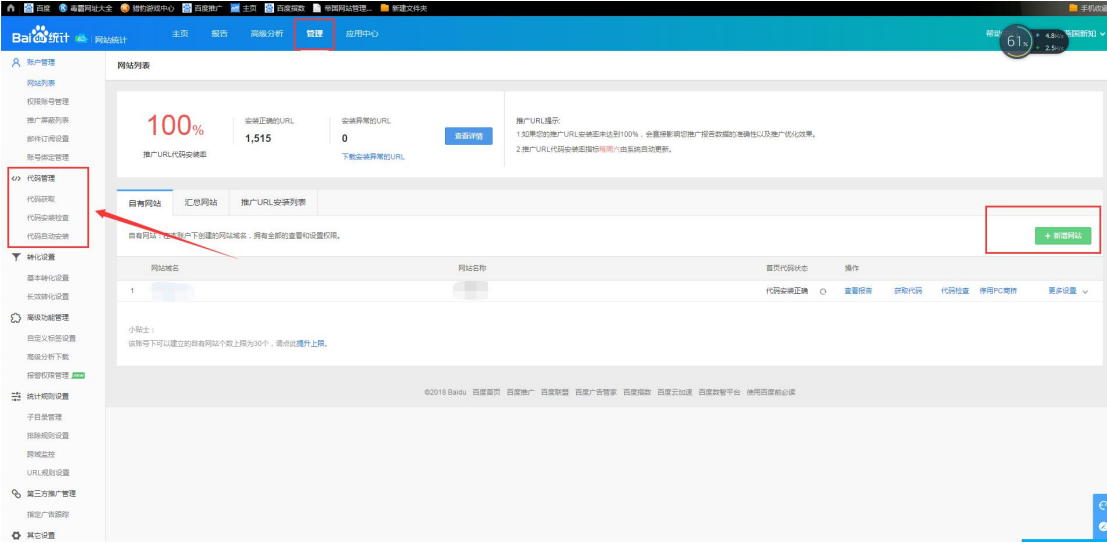Click the 查看报告 link in the site row

(858, 291)
